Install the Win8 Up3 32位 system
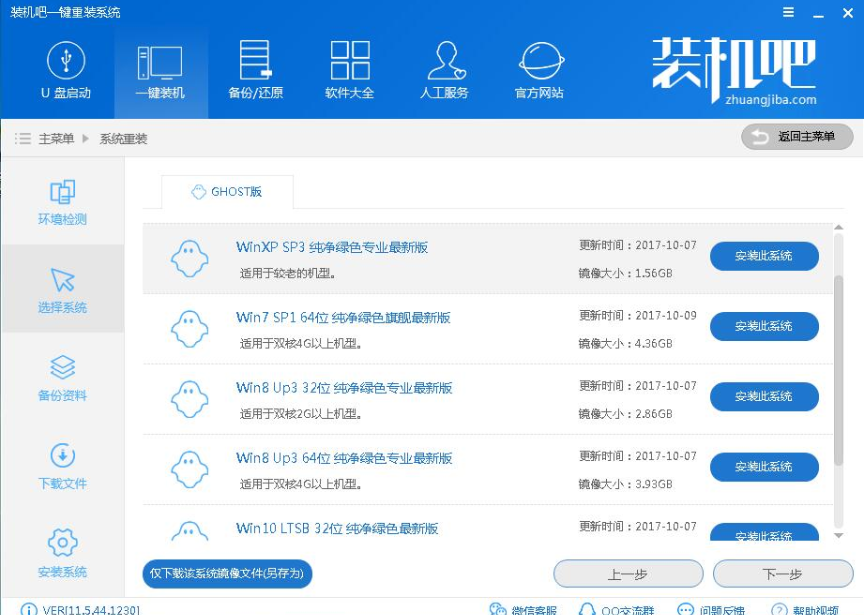The width and height of the screenshot is (866, 615). tap(764, 396)
